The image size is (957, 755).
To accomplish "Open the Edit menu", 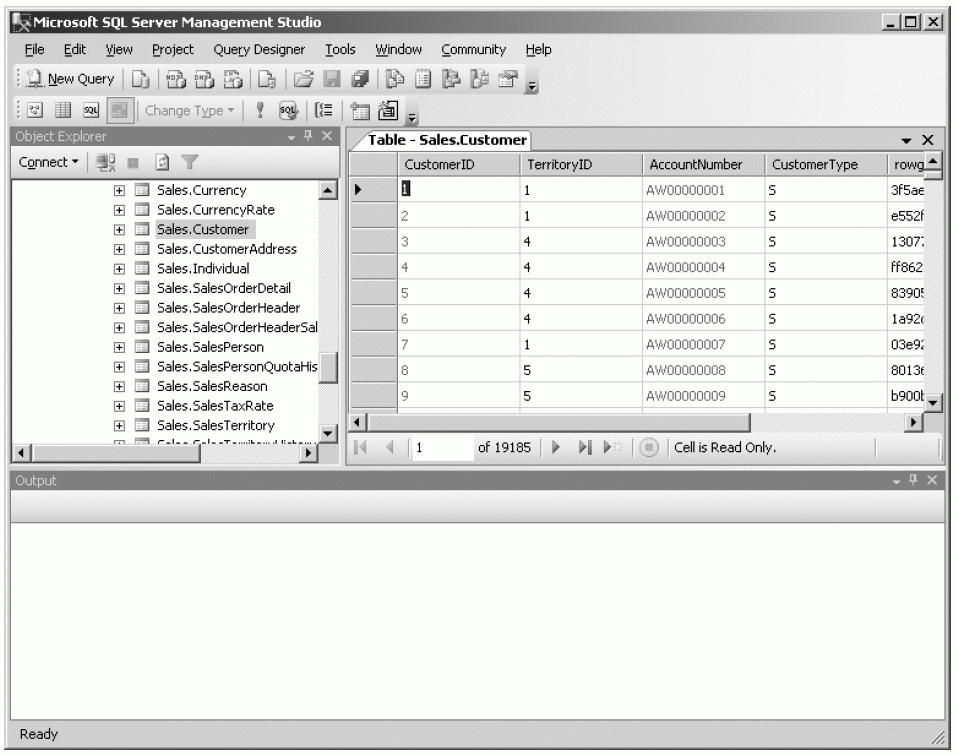I will [74, 49].
